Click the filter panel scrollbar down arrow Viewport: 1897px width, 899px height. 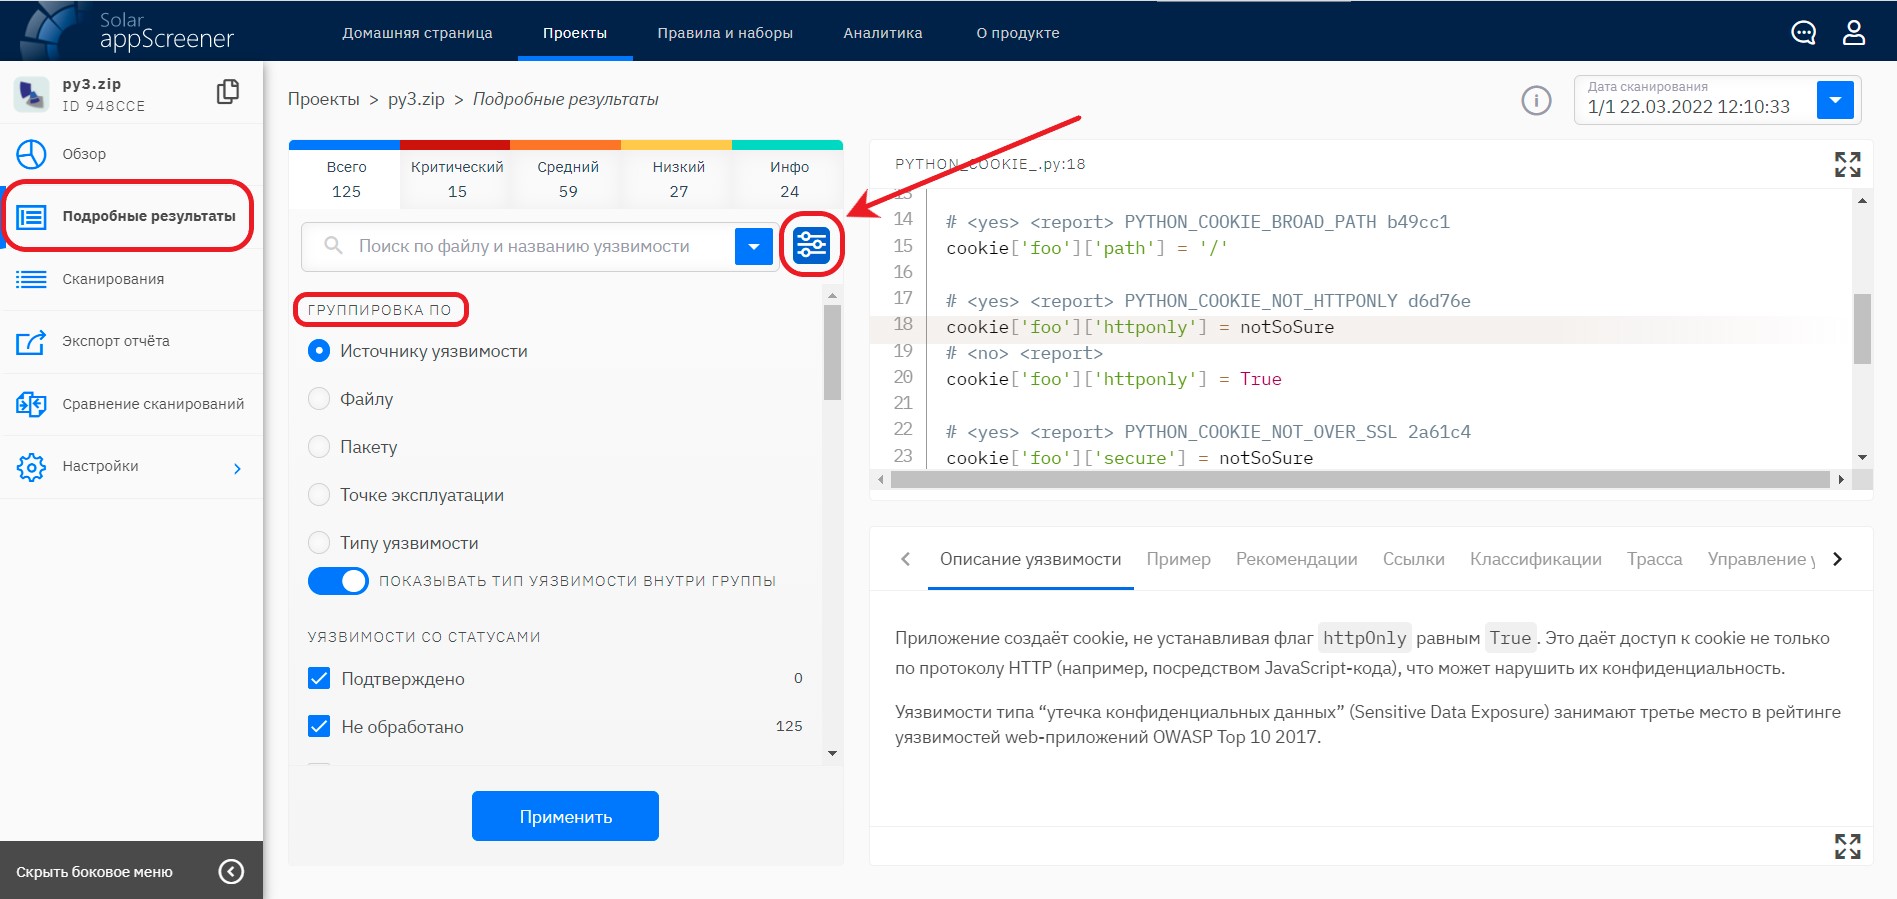pyautogui.click(x=832, y=753)
